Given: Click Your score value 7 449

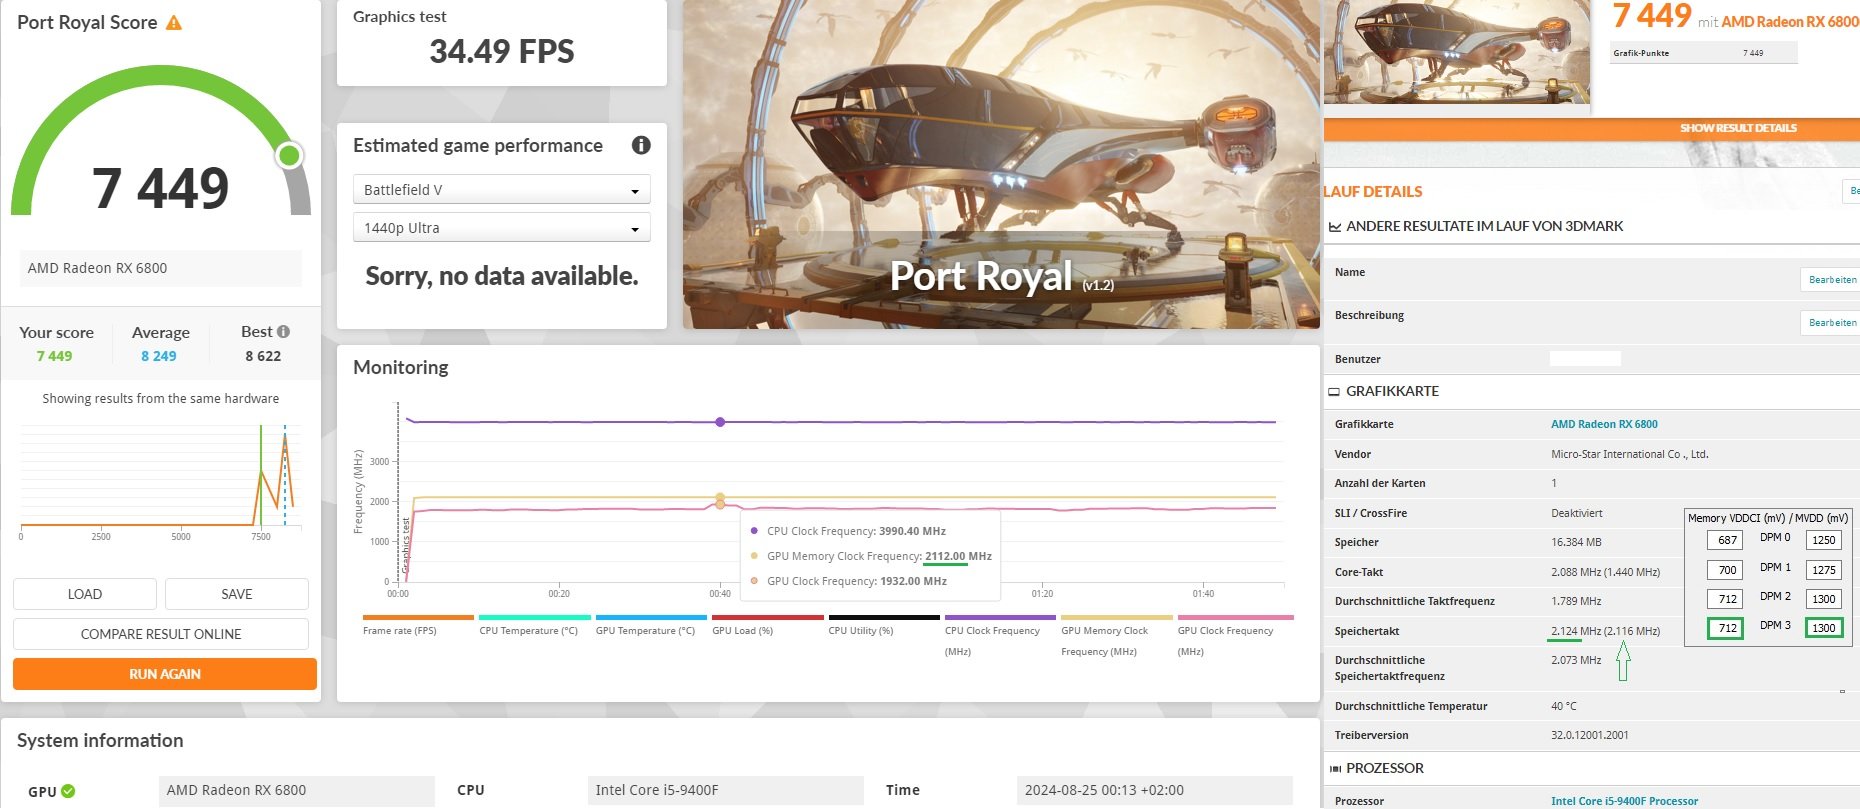Looking at the screenshot, I should tap(54, 356).
